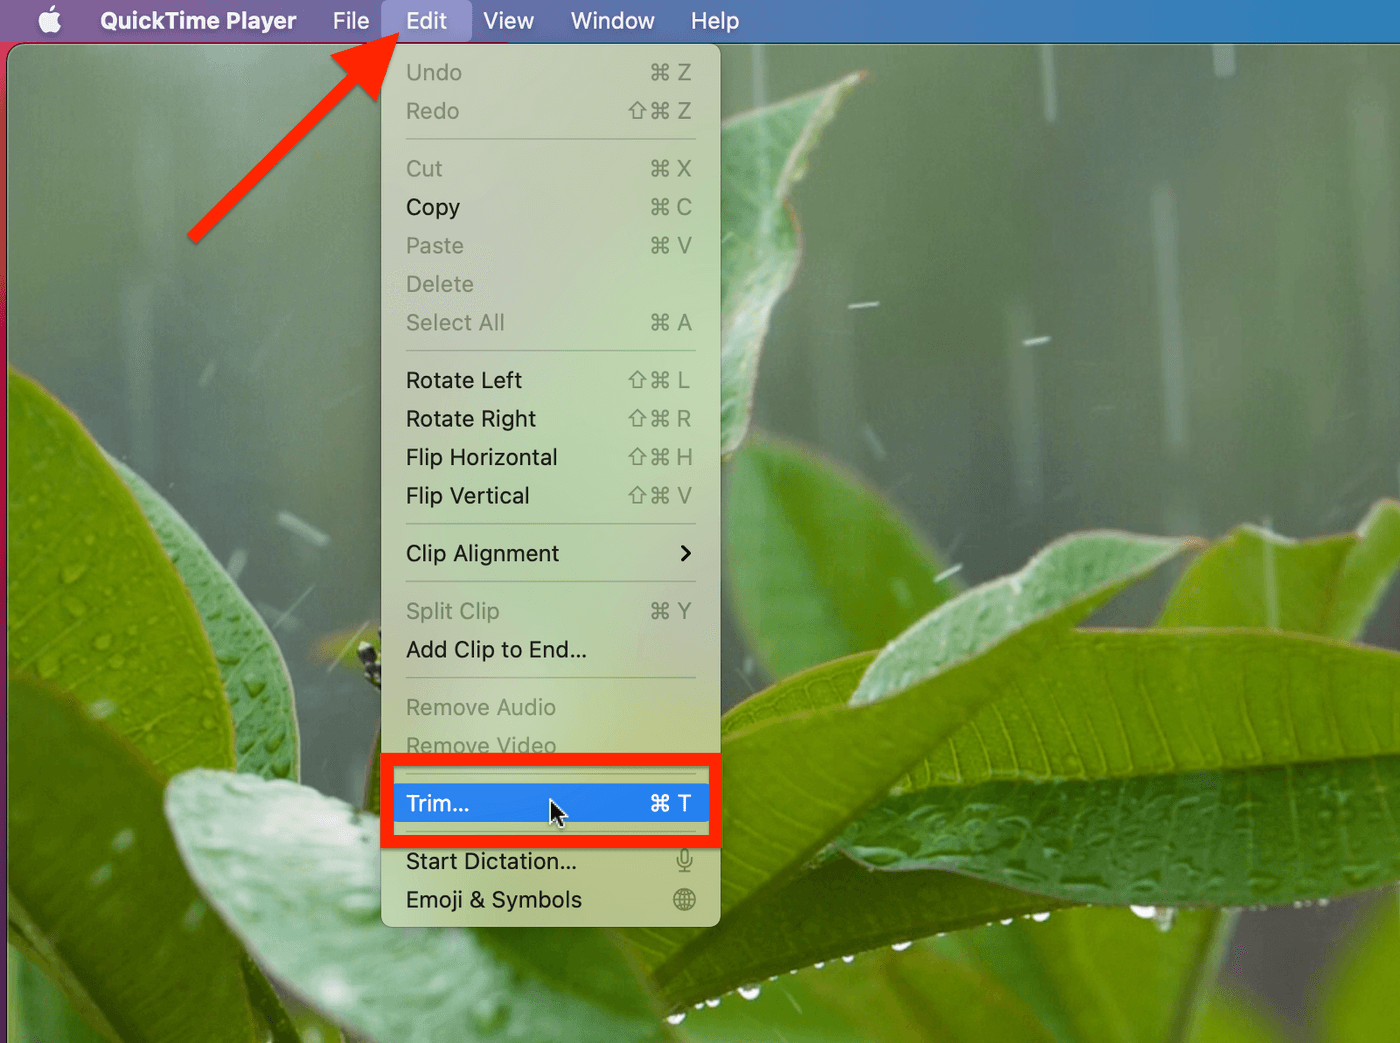The image size is (1400, 1043).
Task: Select Rotate Left
Action: point(464,380)
